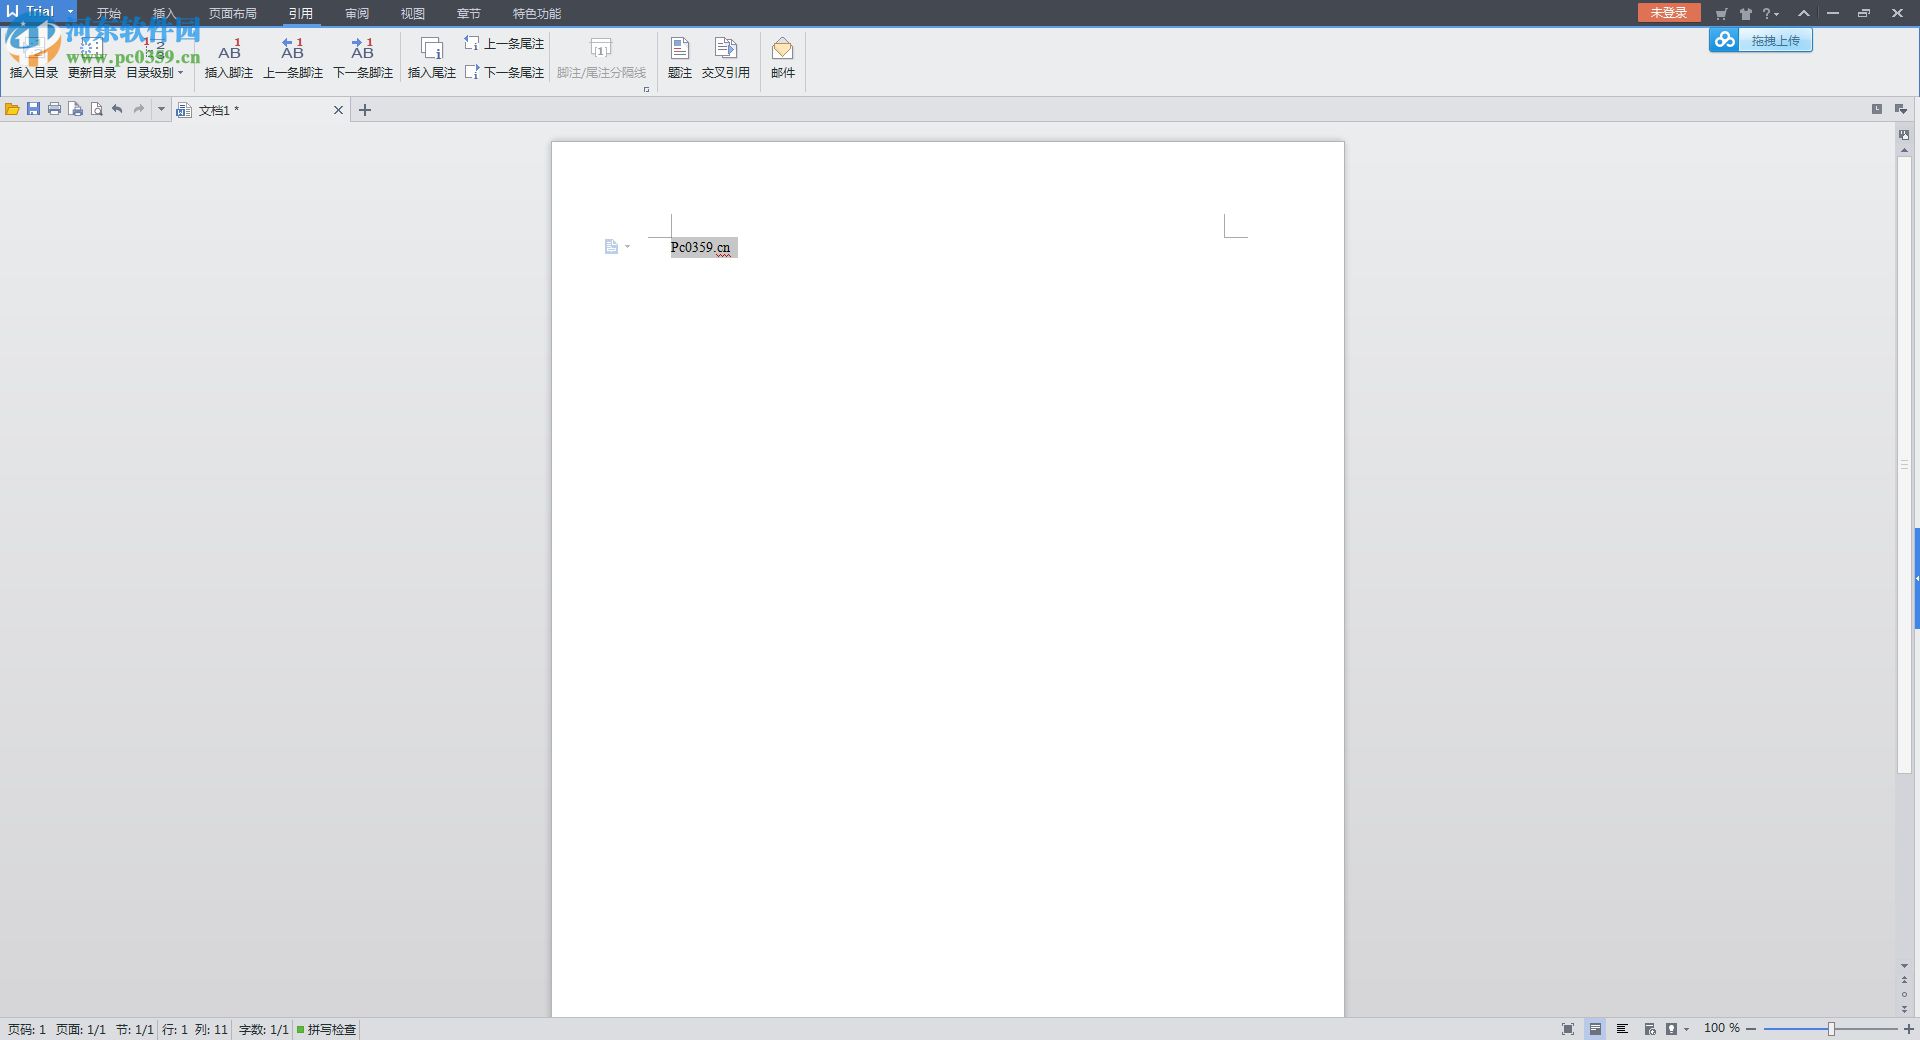
Task: Collapse the ribbon with the chevron
Action: (1804, 13)
